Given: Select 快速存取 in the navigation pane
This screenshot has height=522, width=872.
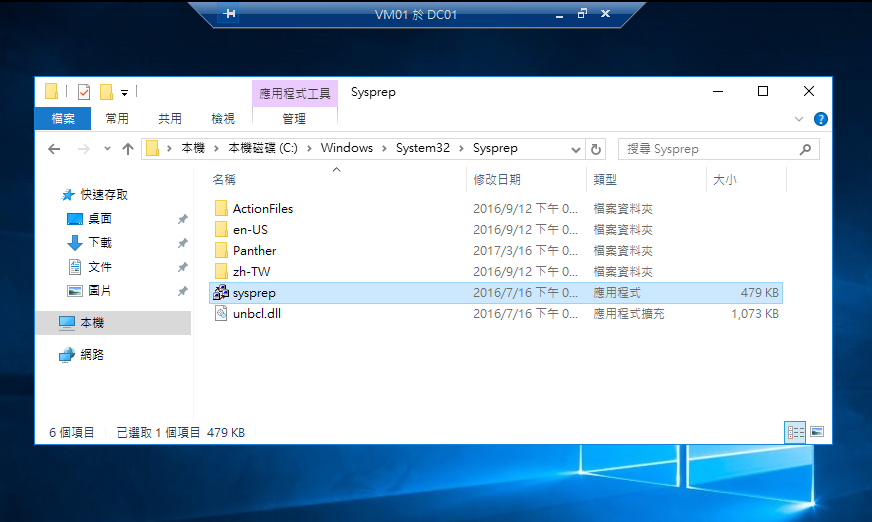Looking at the screenshot, I should 103,195.
